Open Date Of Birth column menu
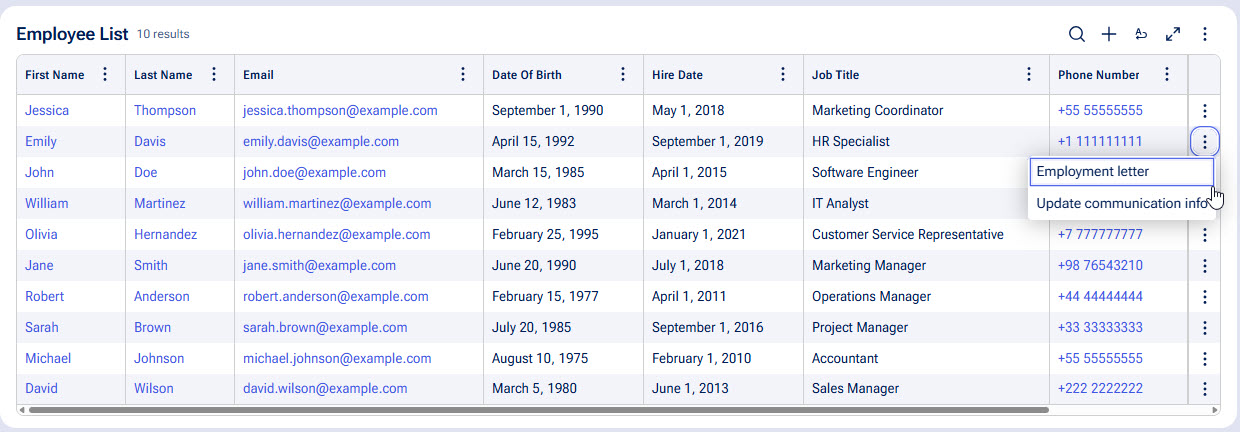 point(623,75)
